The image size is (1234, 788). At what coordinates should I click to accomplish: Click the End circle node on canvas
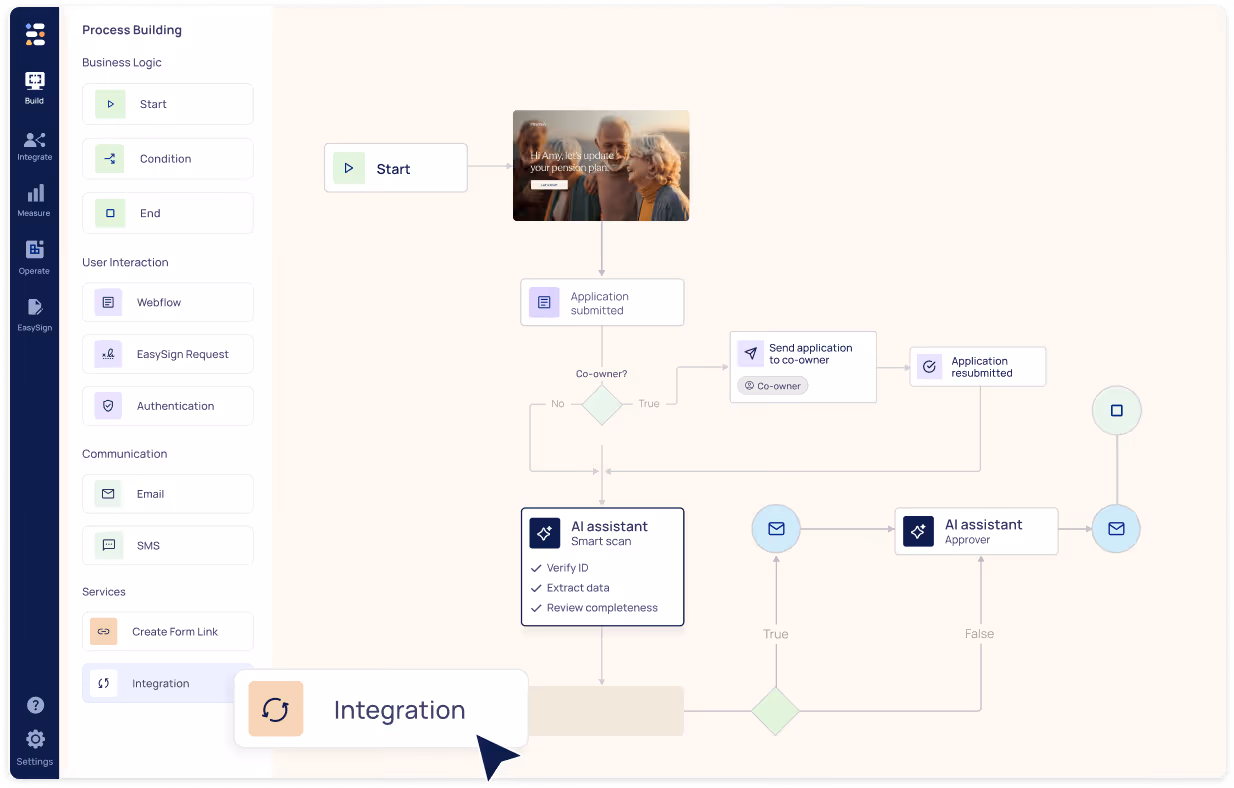tap(1116, 411)
